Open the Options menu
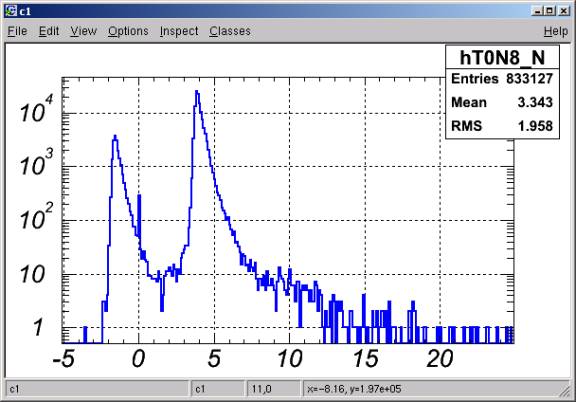 pyautogui.click(x=128, y=31)
